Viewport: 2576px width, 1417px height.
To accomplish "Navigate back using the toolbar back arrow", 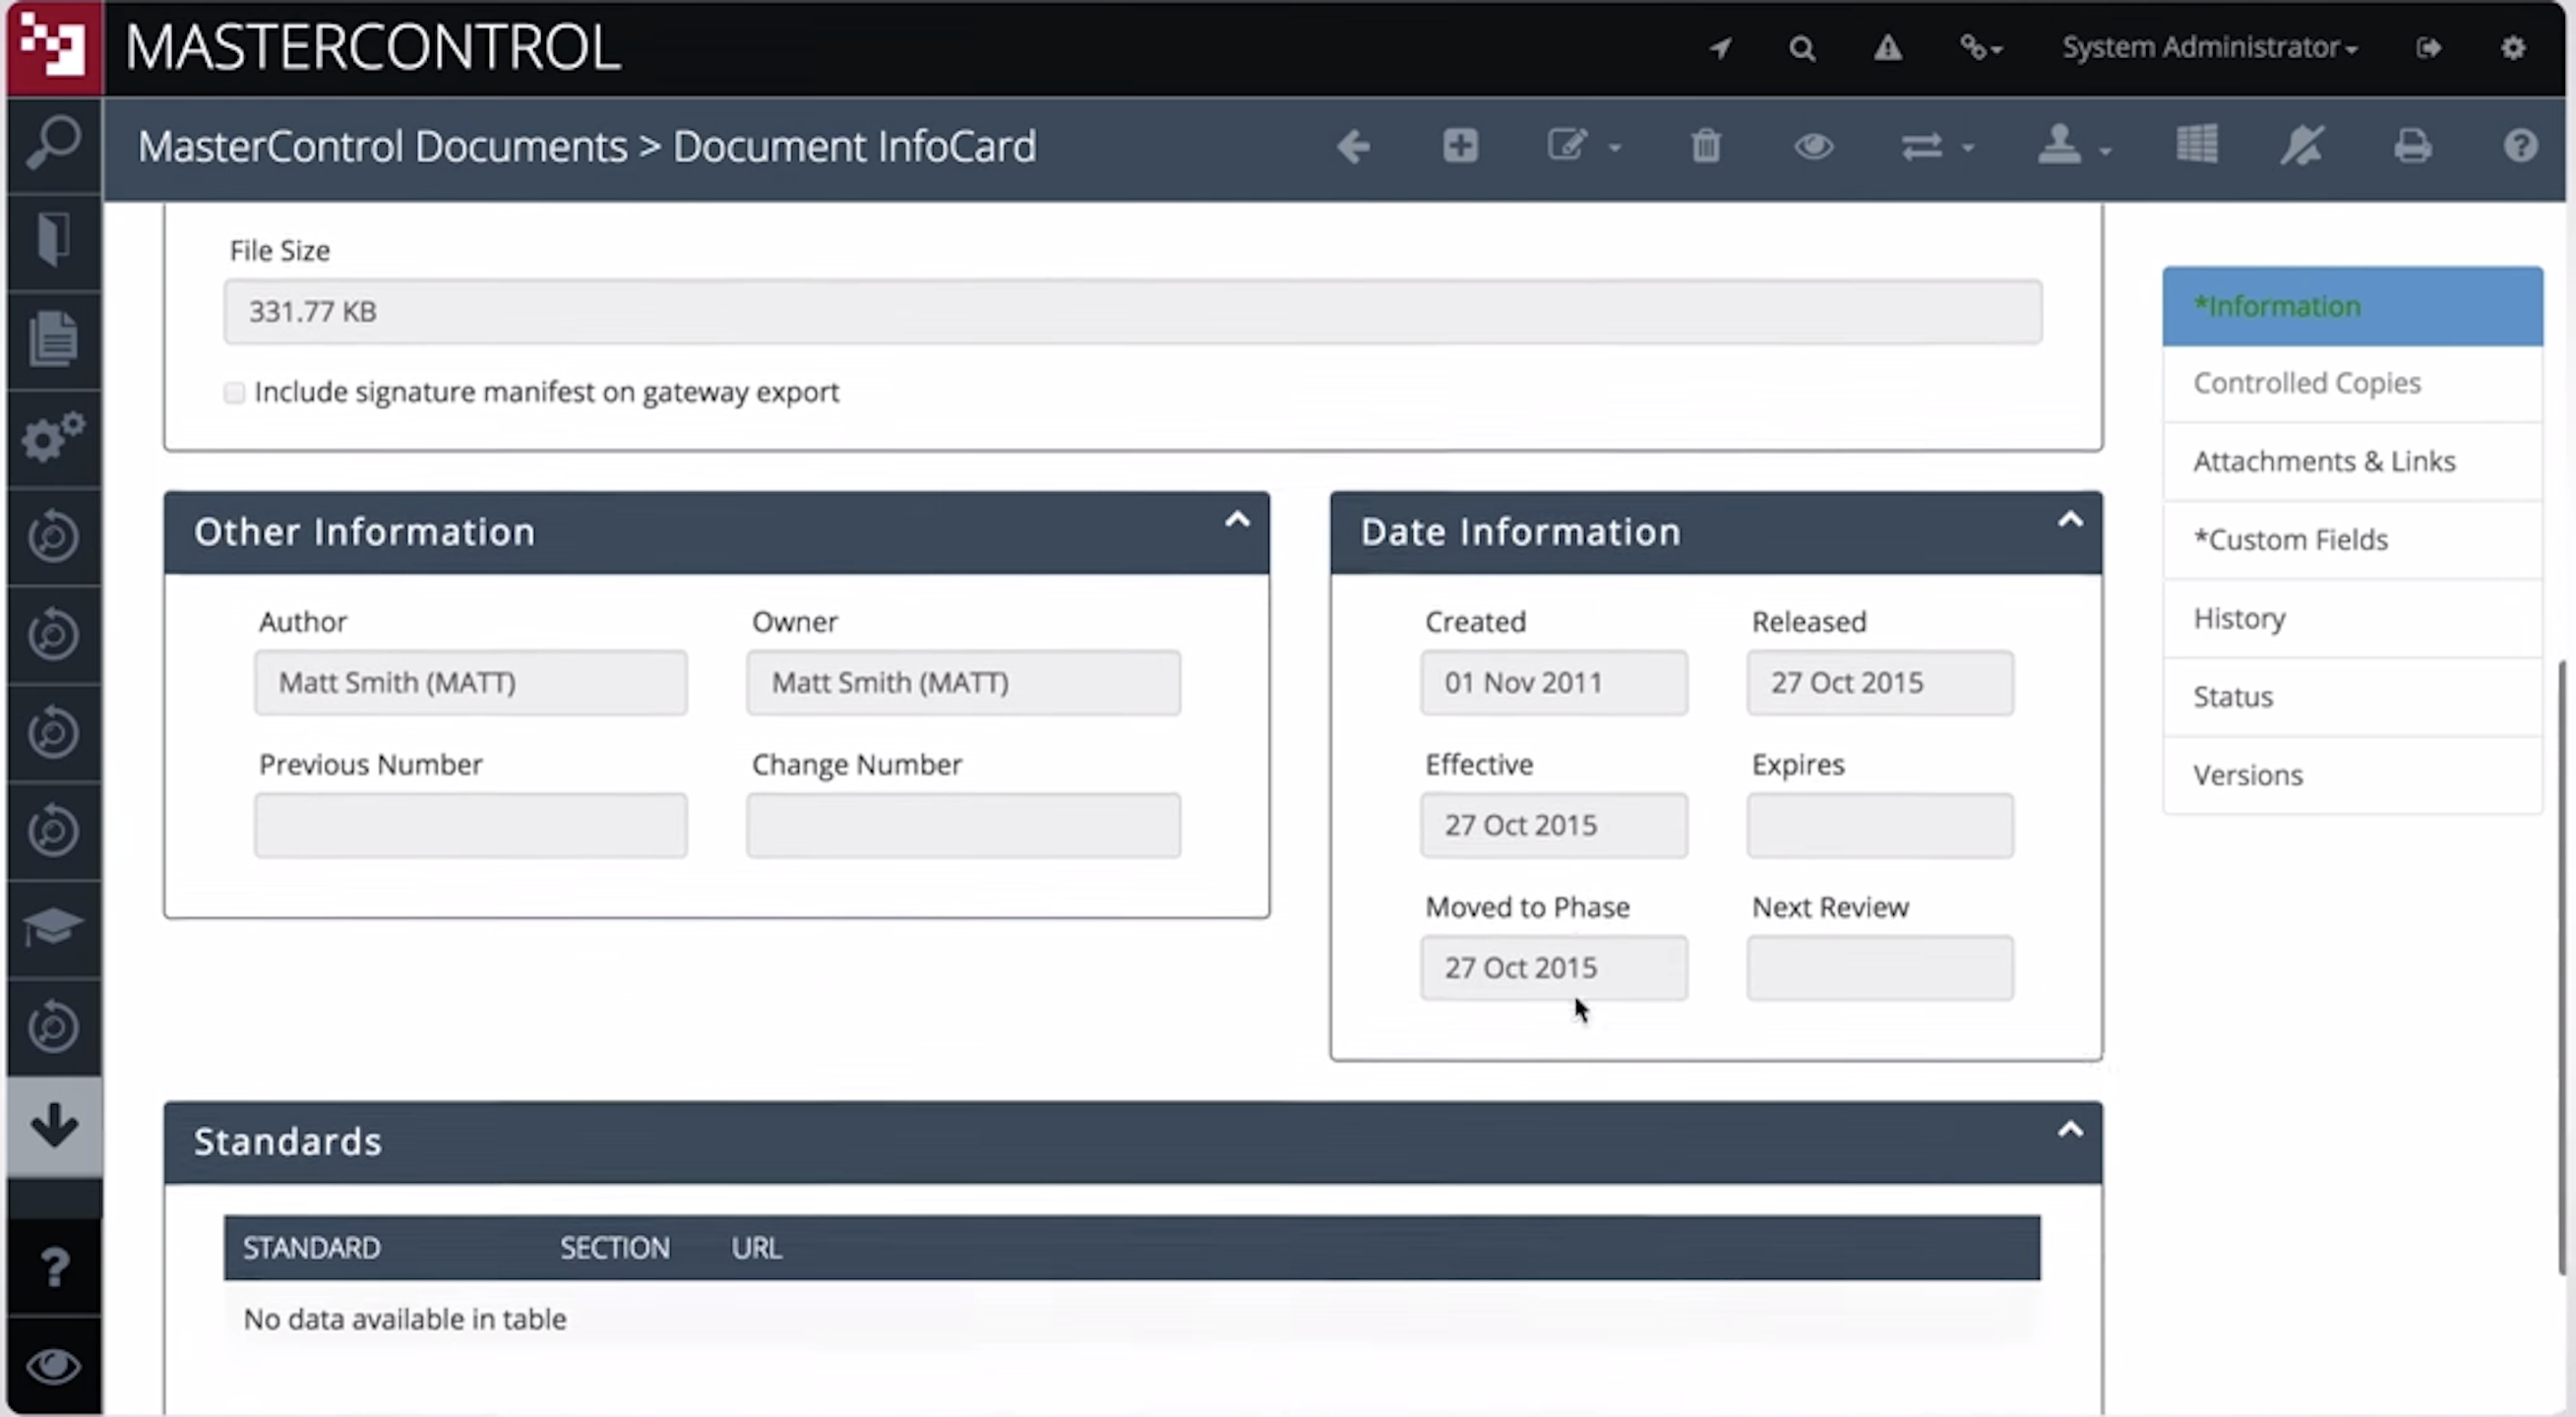I will tap(1352, 146).
